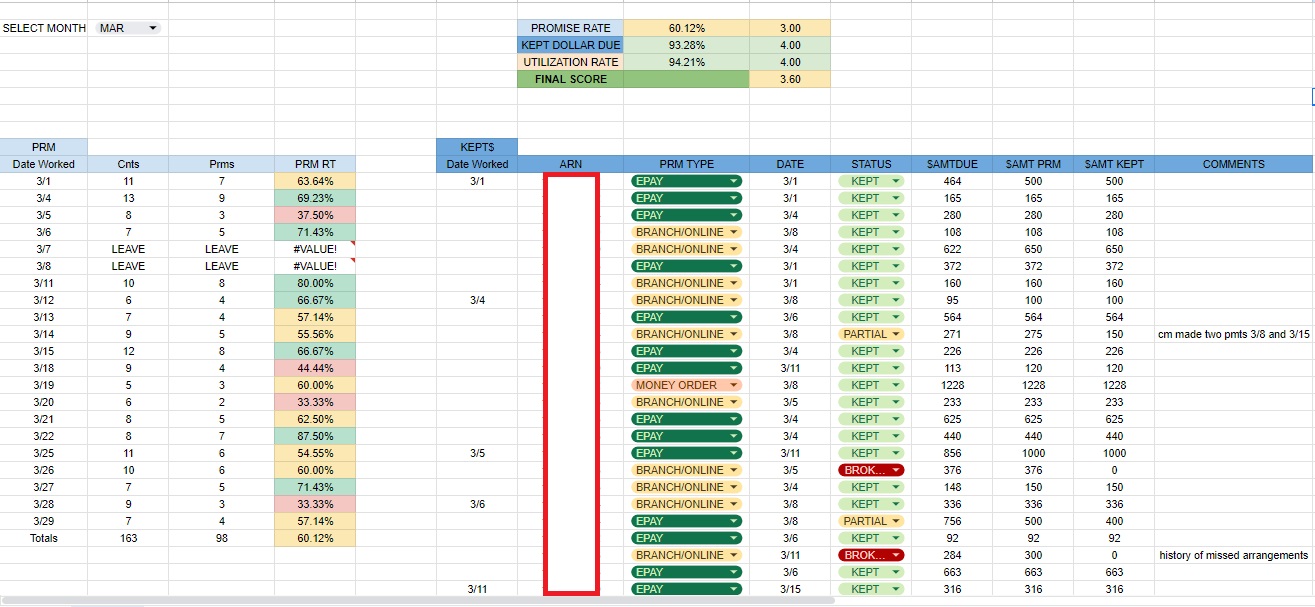Select the 63.64% promise rate cell

click(315, 181)
